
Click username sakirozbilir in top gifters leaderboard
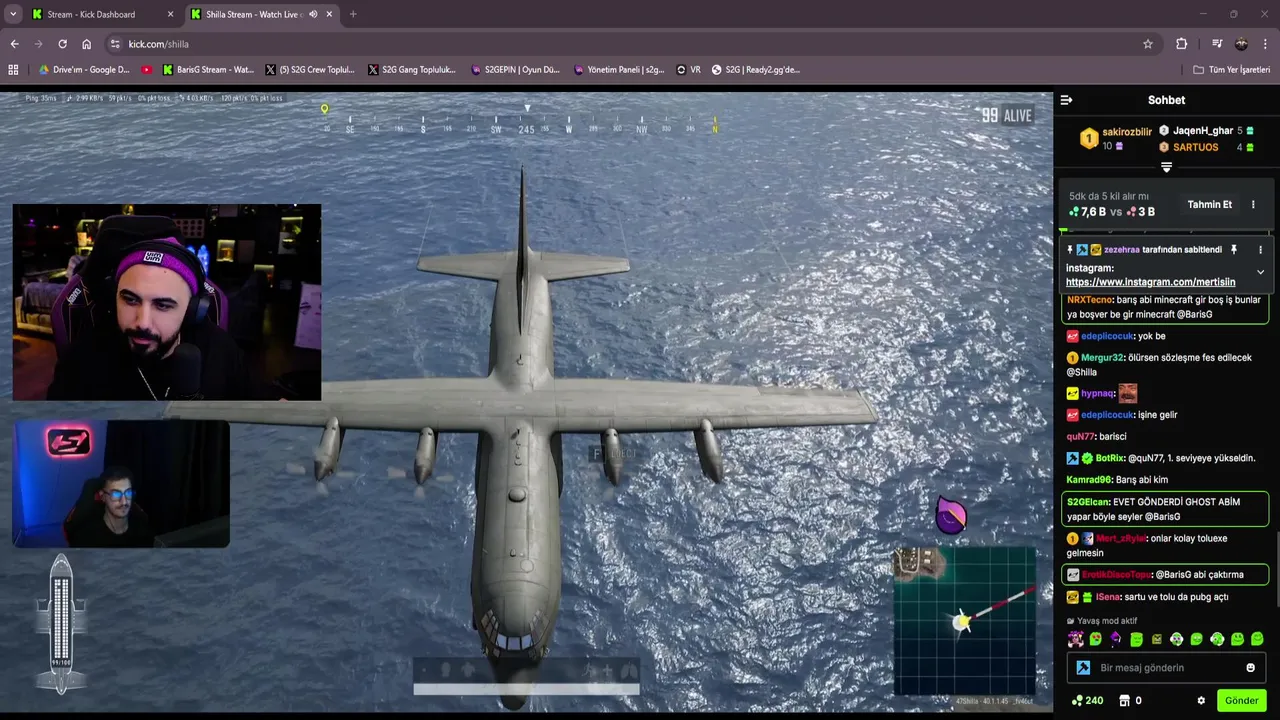(1127, 132)
